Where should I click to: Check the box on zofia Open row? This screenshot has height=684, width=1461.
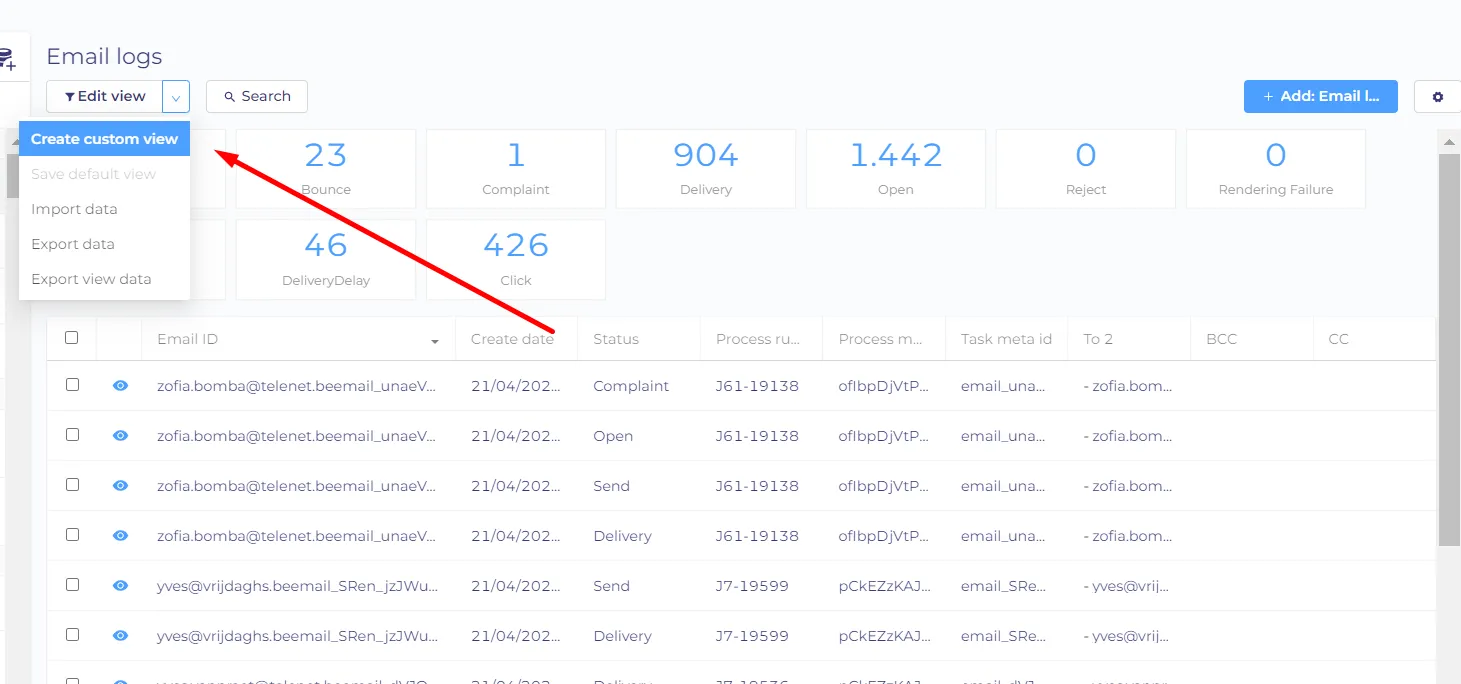(x=72, y=434)
